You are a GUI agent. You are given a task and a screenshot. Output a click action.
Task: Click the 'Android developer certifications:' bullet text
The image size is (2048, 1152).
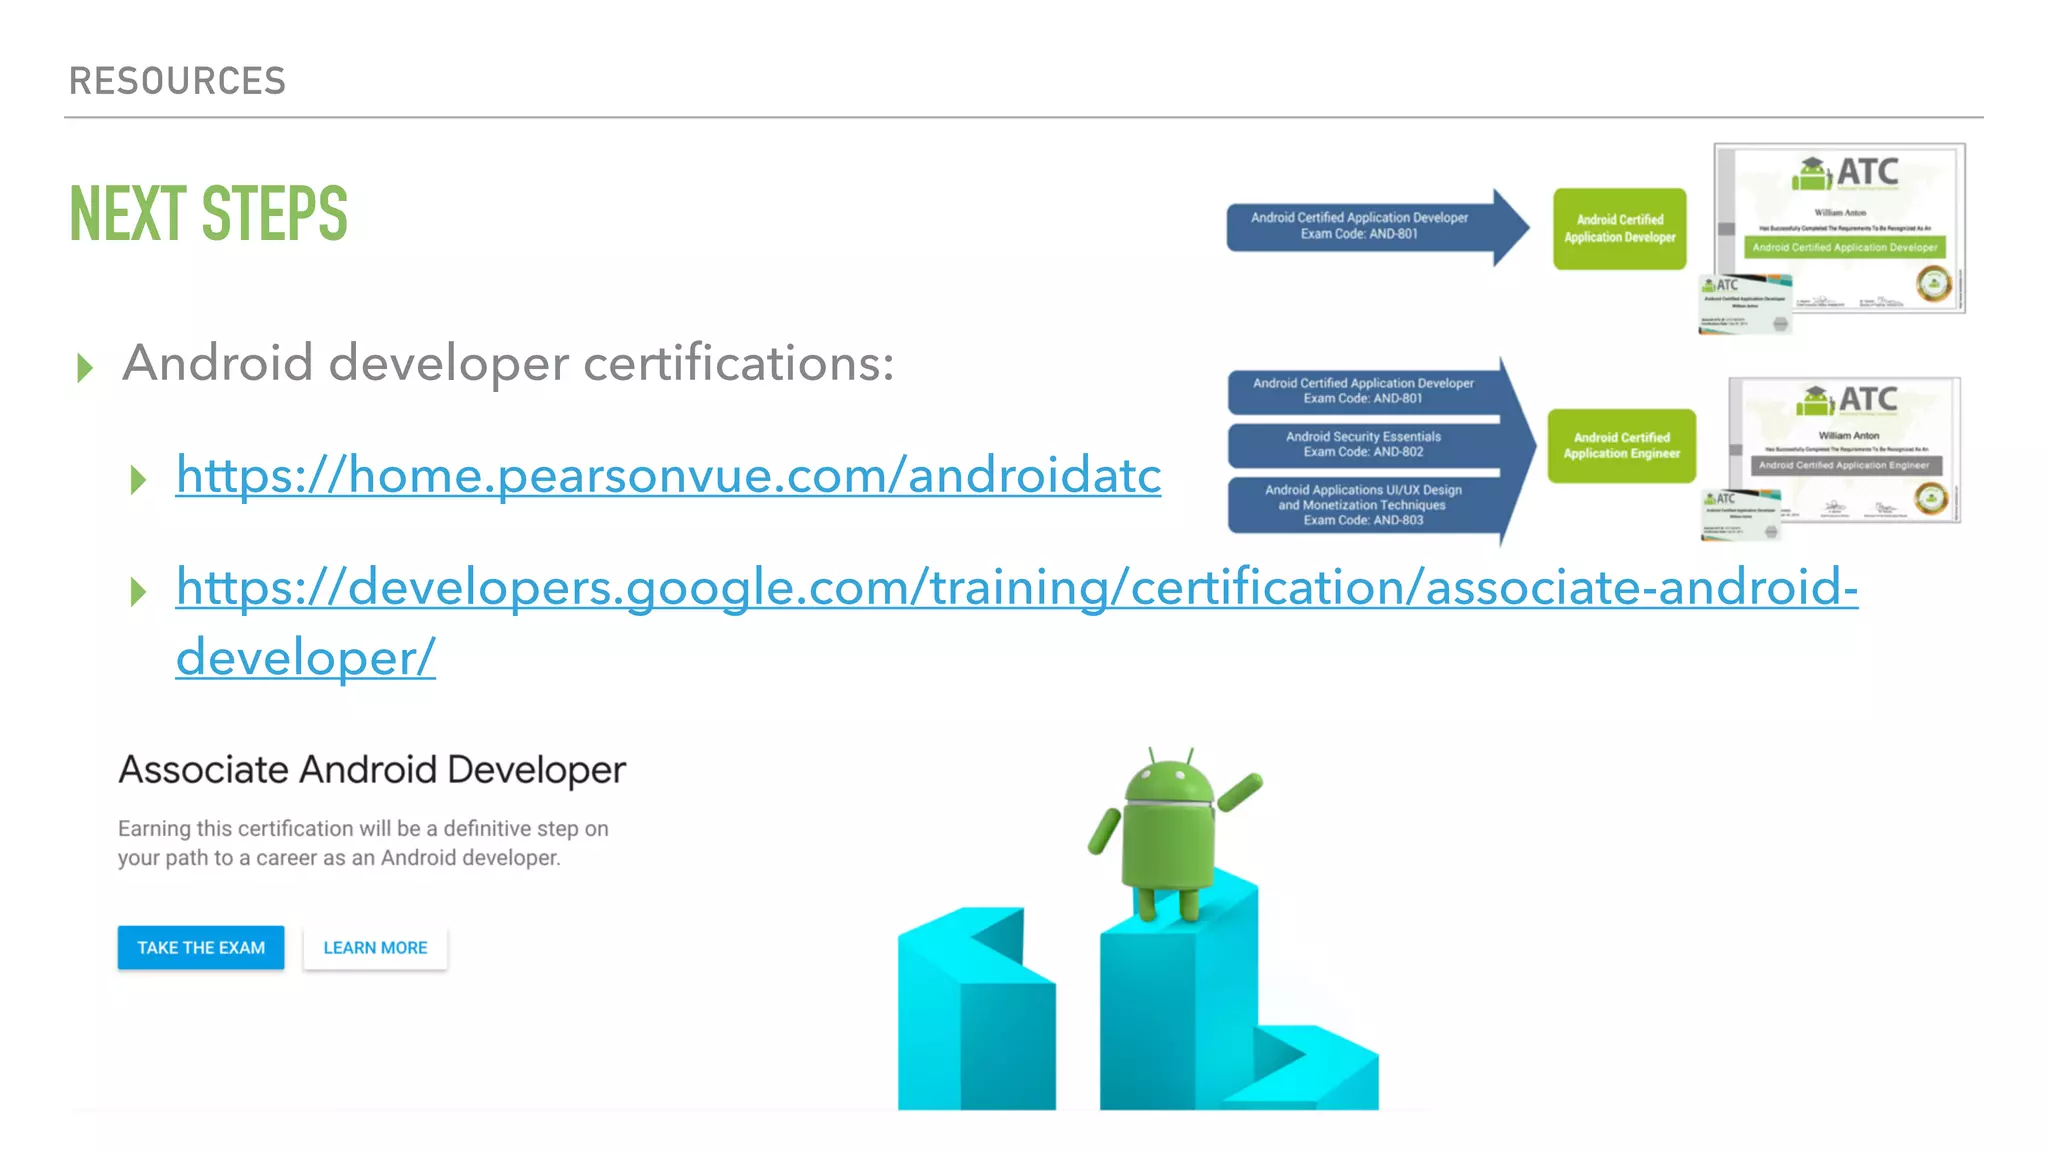pyautogui.click(x=508, y=363)
